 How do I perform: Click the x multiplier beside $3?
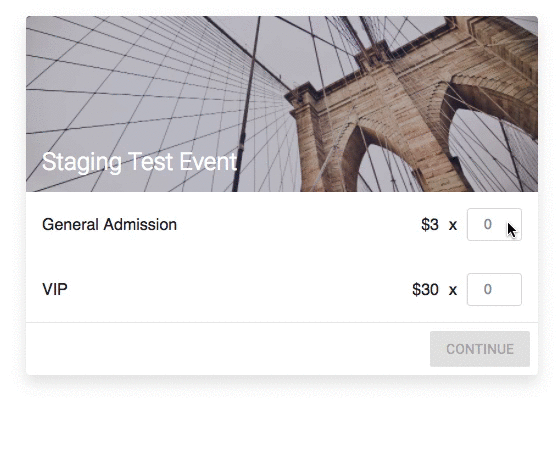click(453, 225)
